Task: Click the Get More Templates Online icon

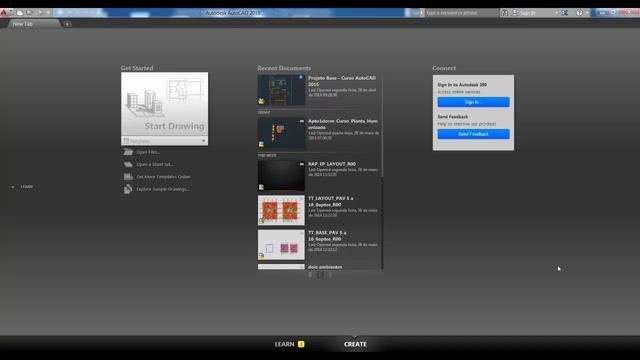Action: pyautogui.click(x=128, y=177)
